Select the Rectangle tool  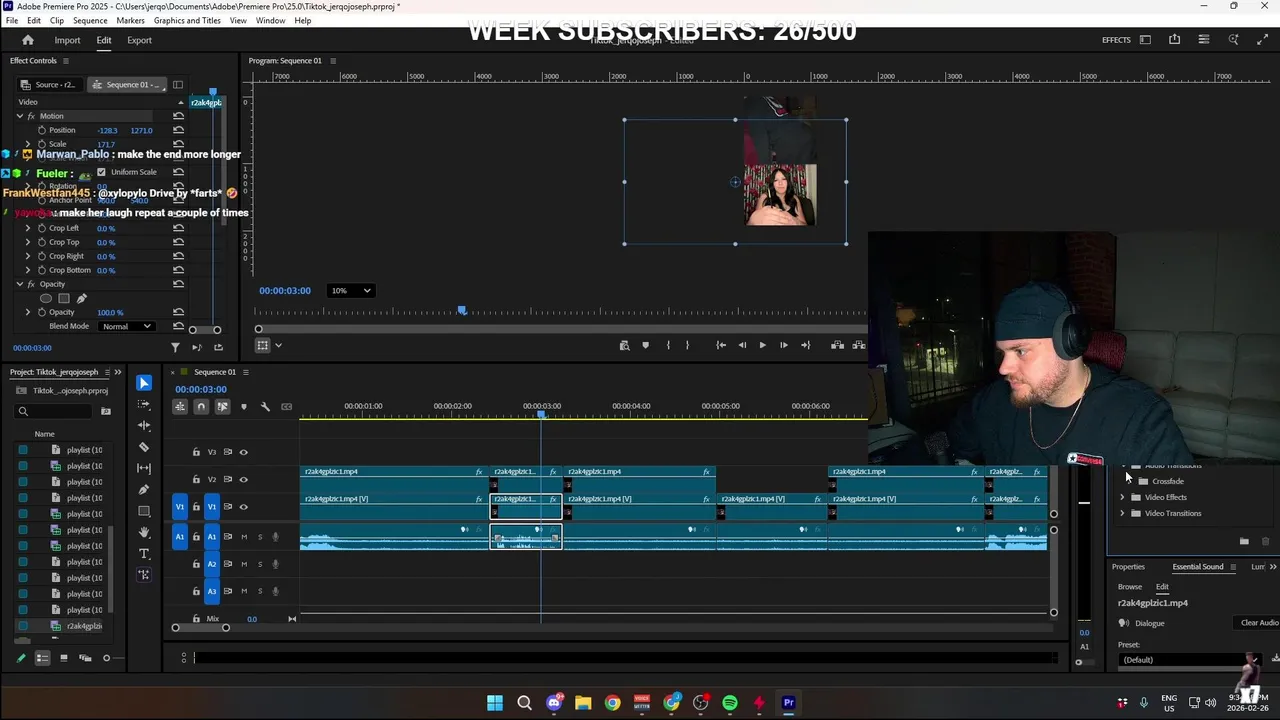click(144, 511)
